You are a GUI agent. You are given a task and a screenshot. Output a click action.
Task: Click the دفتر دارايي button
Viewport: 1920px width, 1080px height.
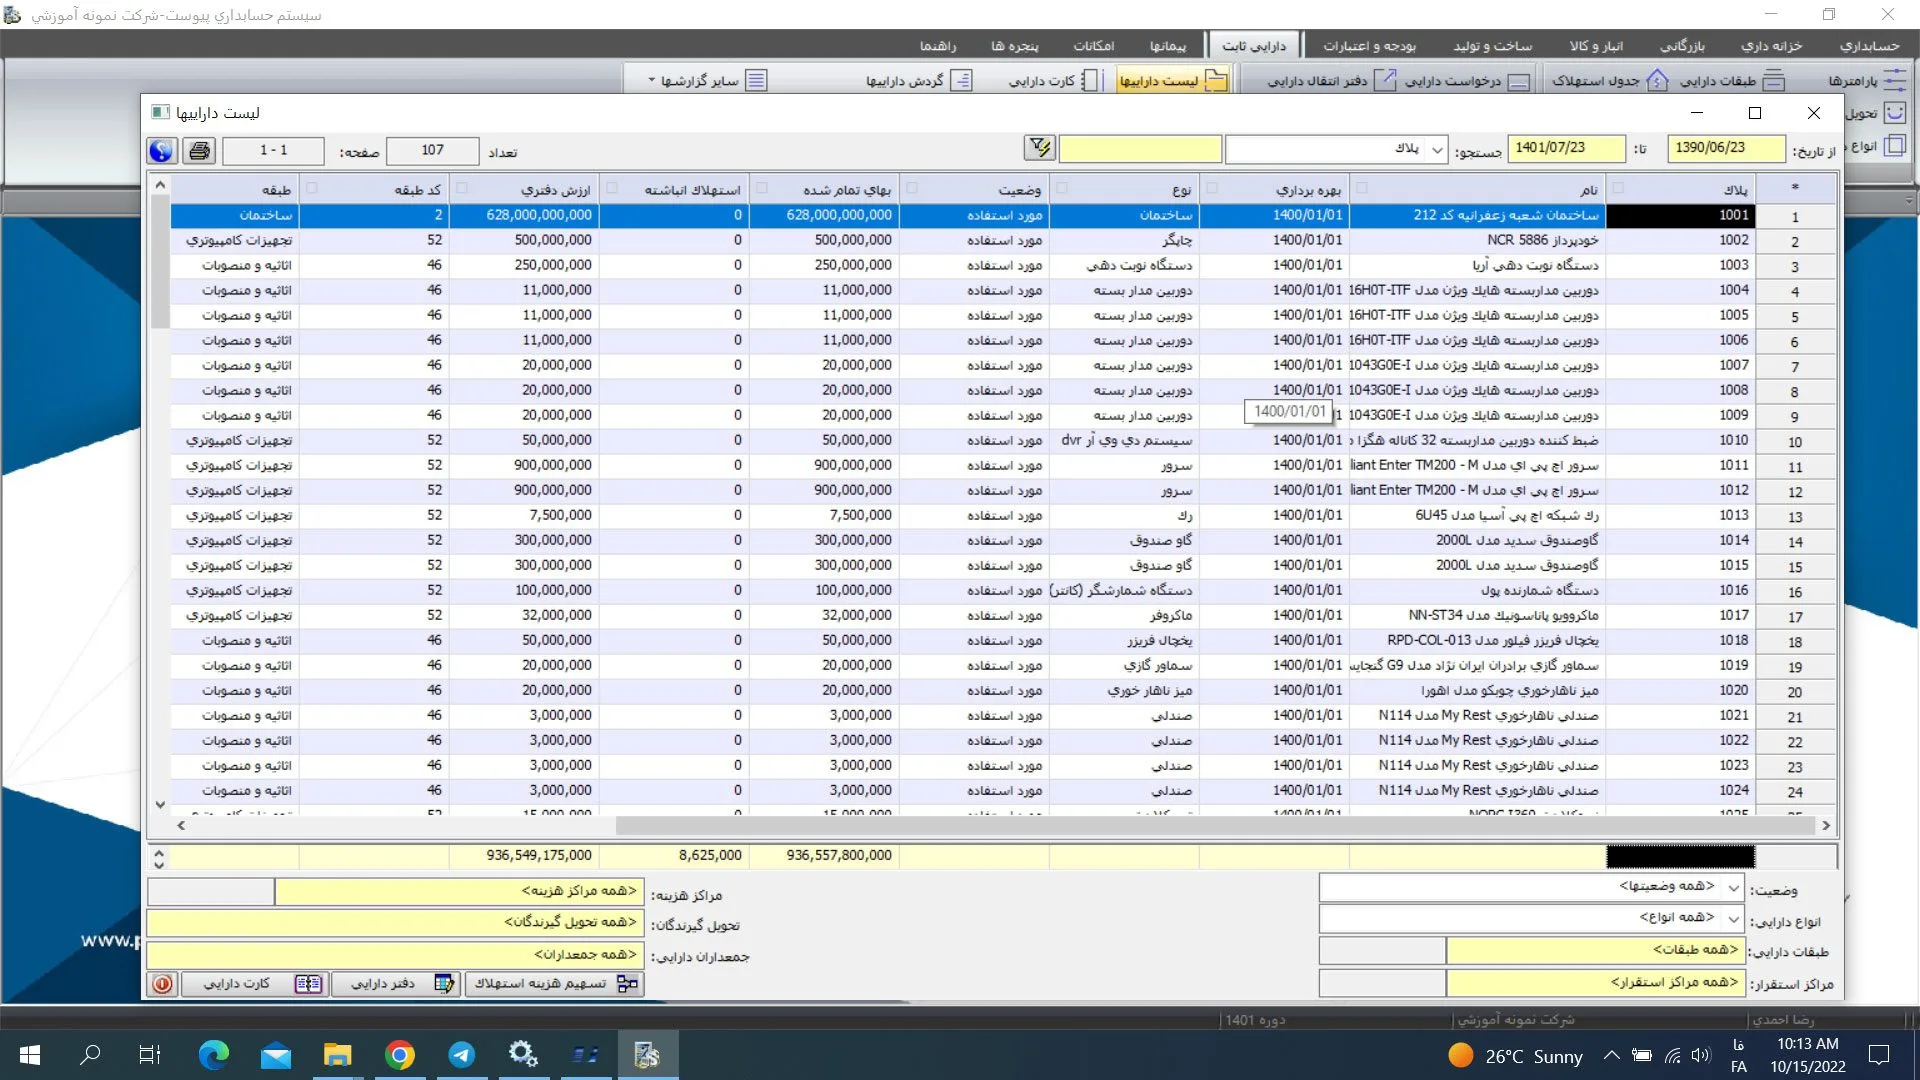[x=397, y=984]
